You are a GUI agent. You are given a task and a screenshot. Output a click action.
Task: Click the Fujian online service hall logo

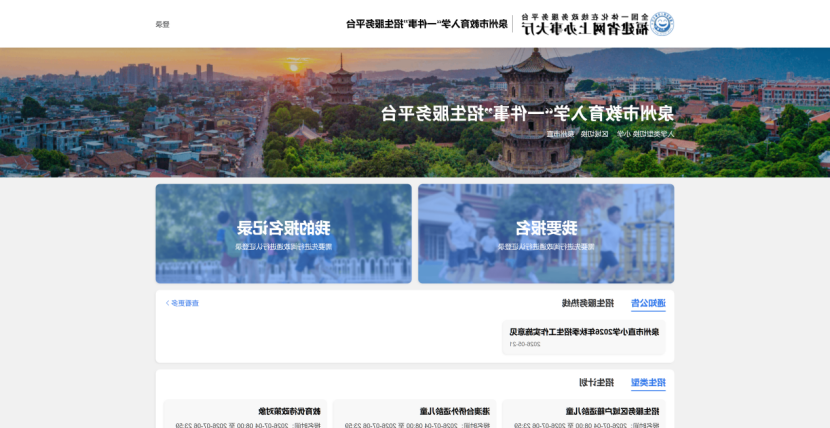pyautogui.click(x=597, y=24)
